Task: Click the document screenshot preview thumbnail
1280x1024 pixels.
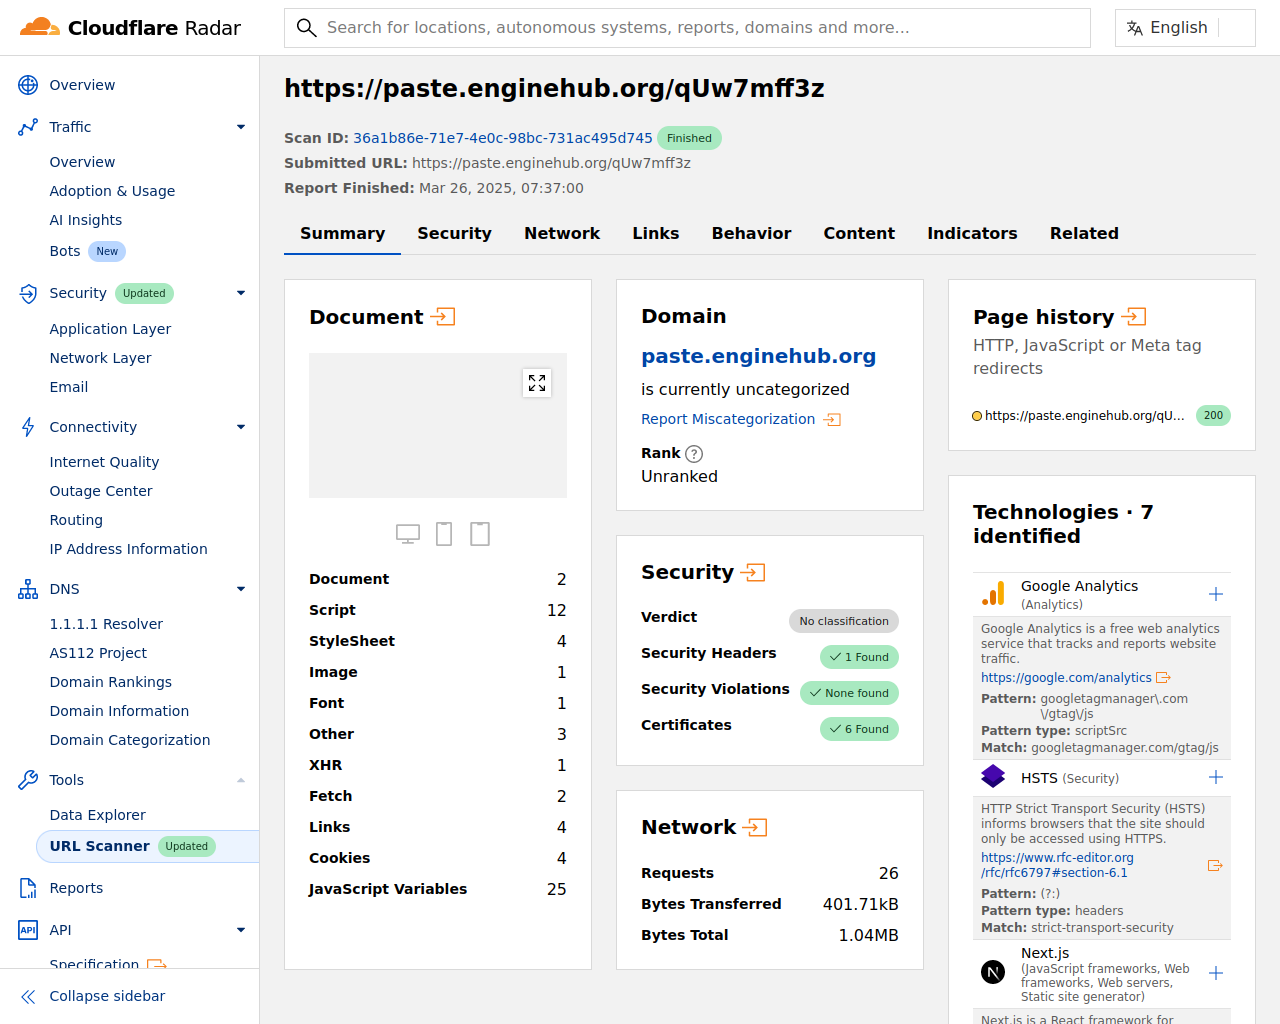Action: pyautogui.click(x=438, y=425)
